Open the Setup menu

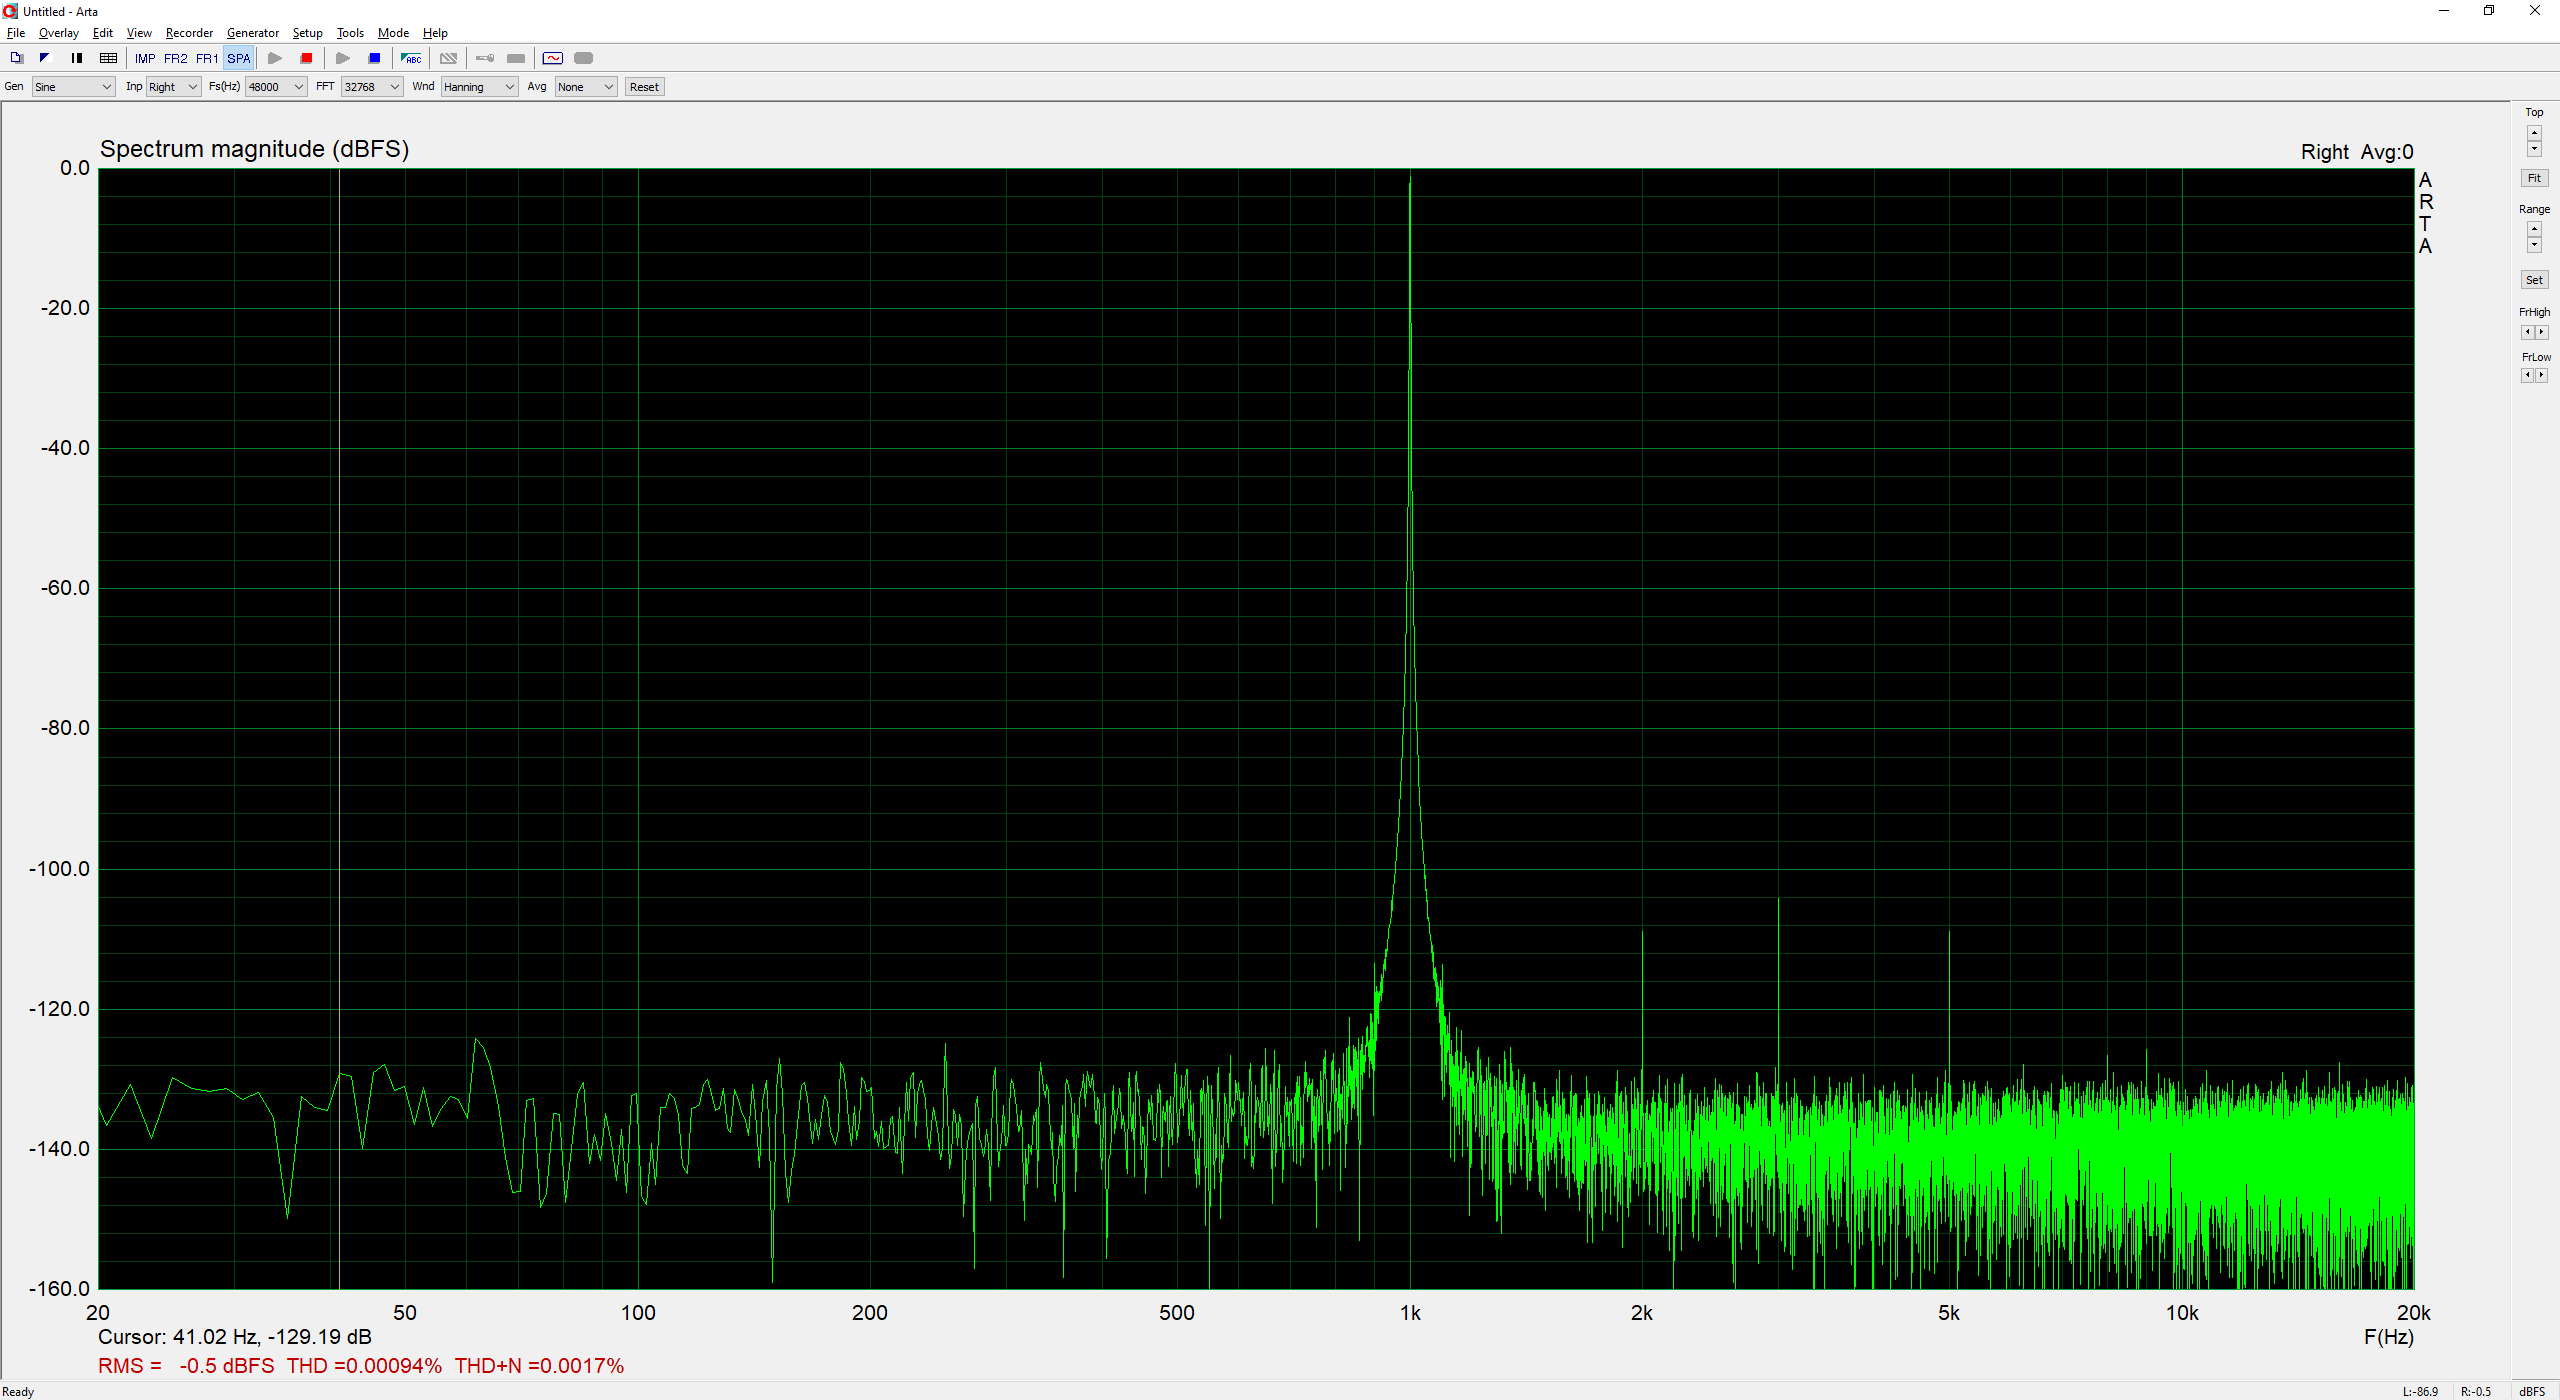click(x=307, y=33)
